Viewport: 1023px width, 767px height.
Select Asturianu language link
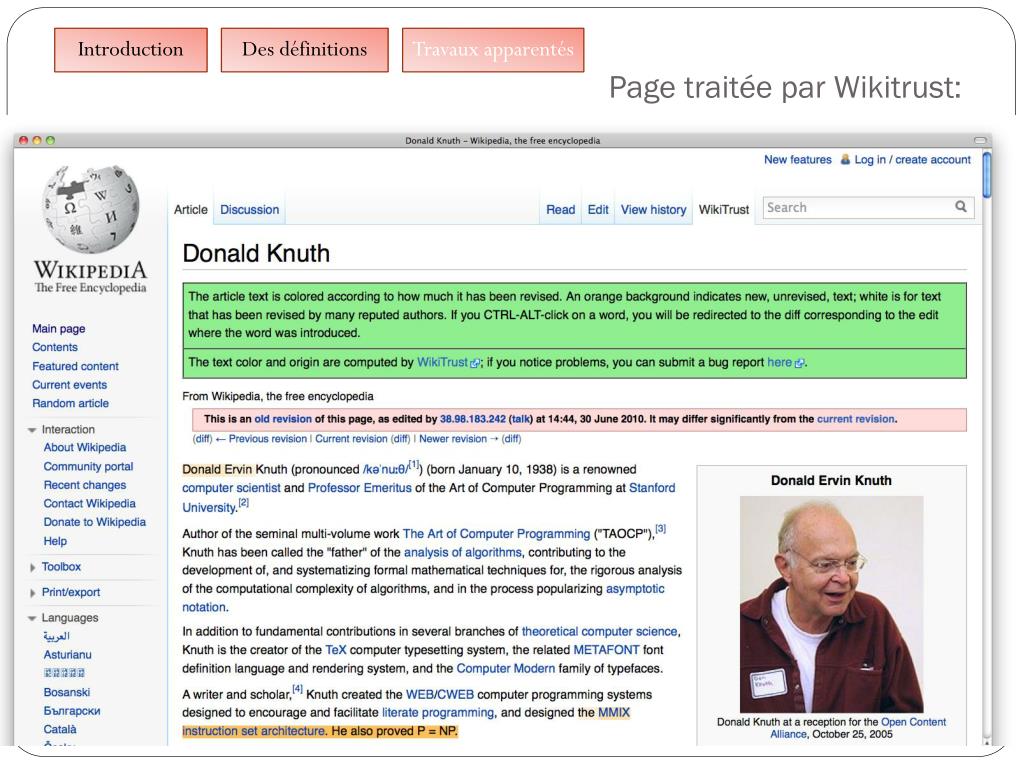[x=68, y=655]
